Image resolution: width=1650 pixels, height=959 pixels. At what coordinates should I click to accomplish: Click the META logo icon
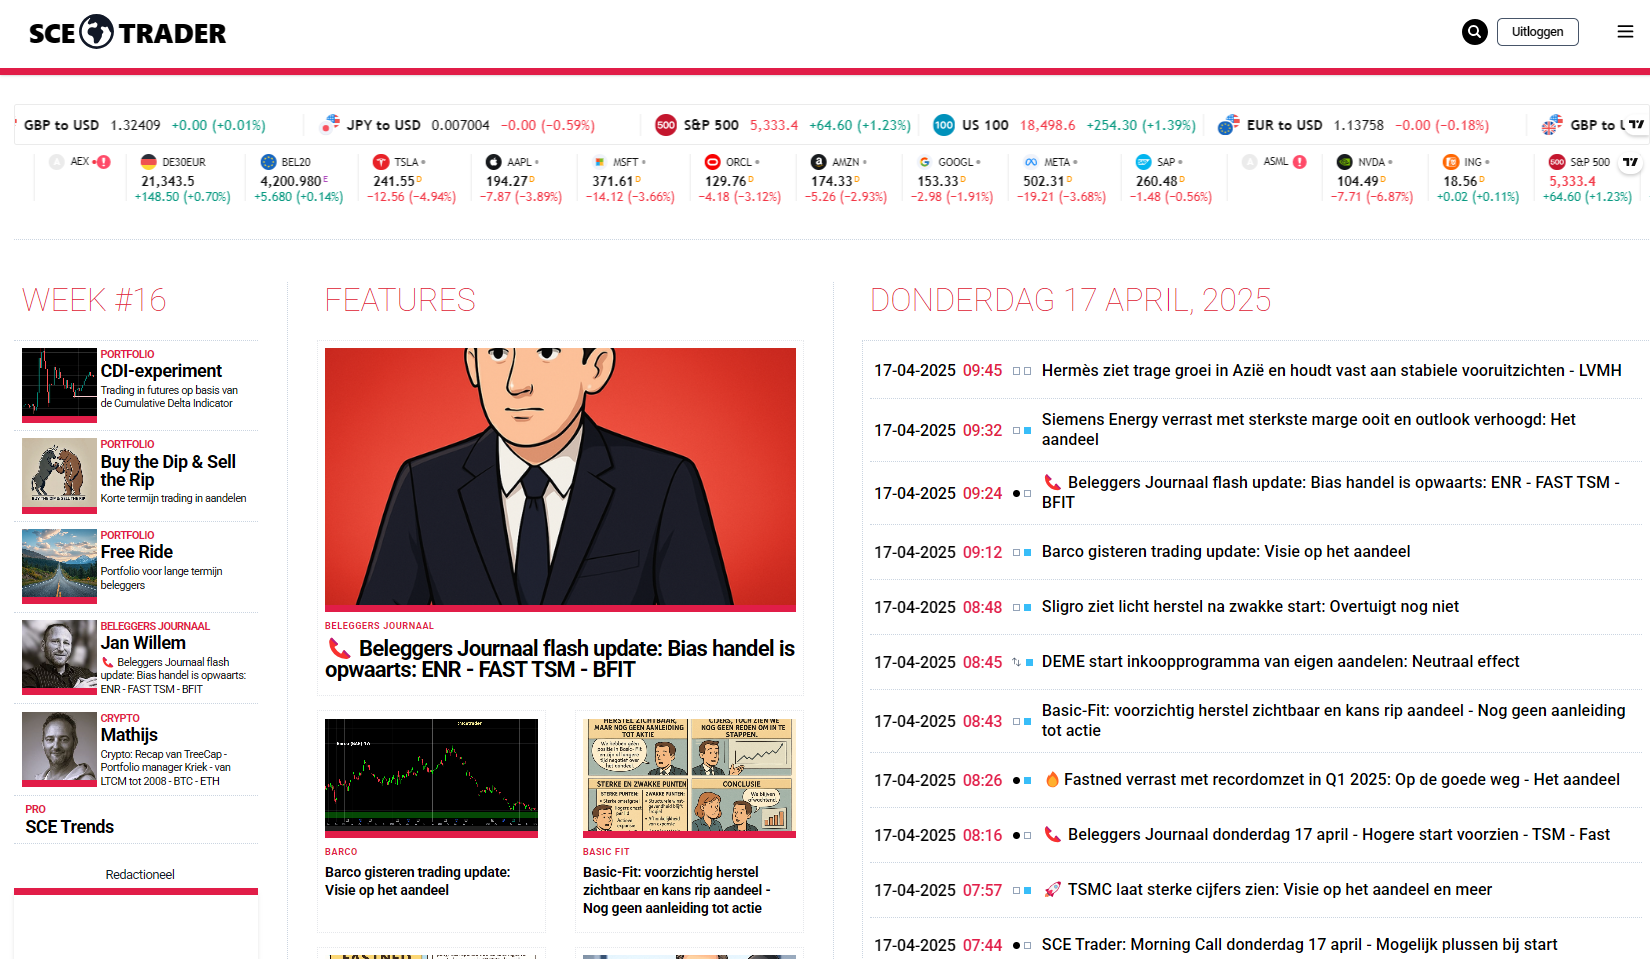[1030, 162]
